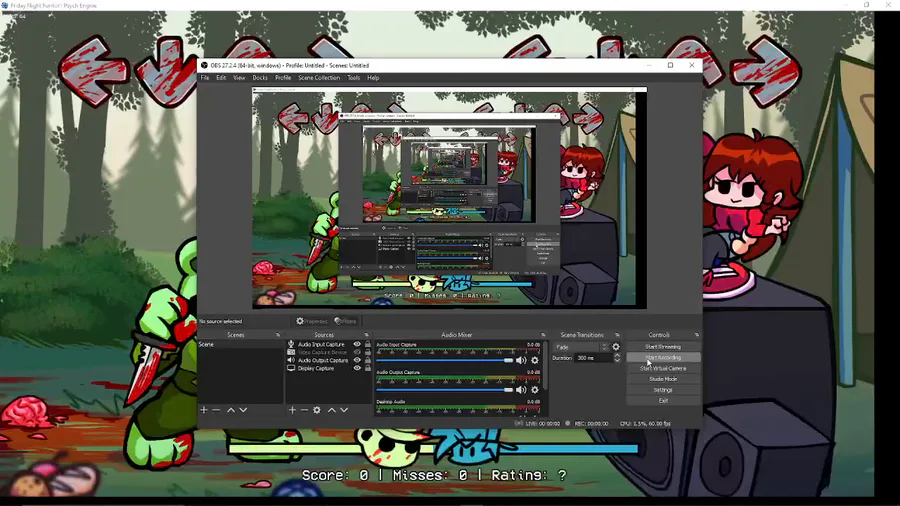Mute Audio Input Capture speaker icon

click(x=521, y=360)
